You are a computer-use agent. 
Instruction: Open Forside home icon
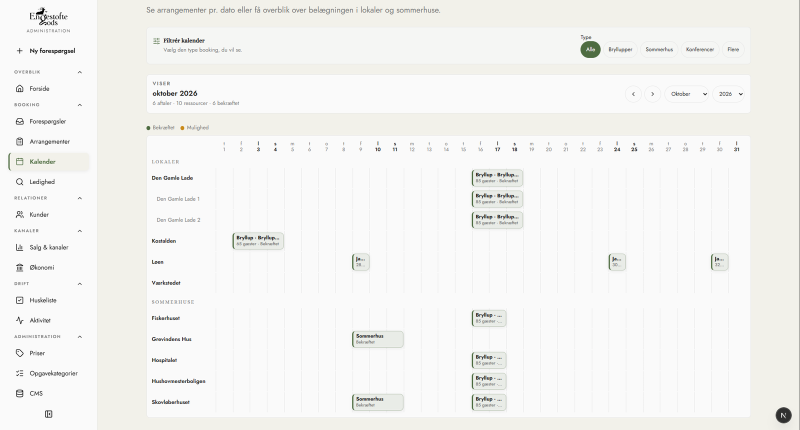tap(19, 89)
